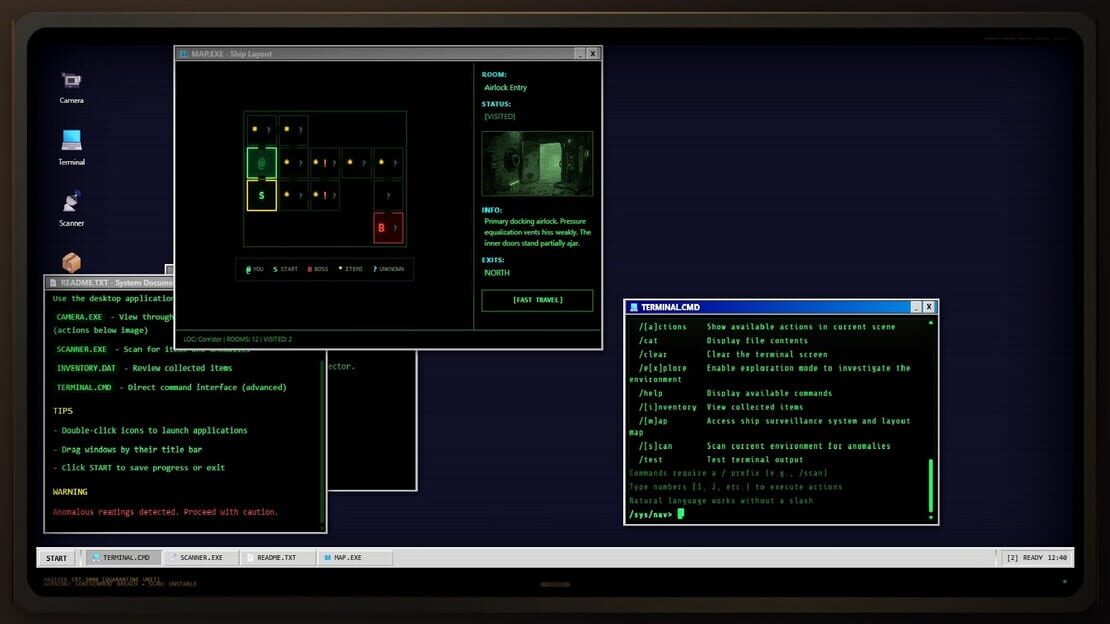Viewport: 1110px width, 624px height.
Task: Switch to MAP.EXE in the taskbar
Action: pyautogui.click(x=354, y=558)
